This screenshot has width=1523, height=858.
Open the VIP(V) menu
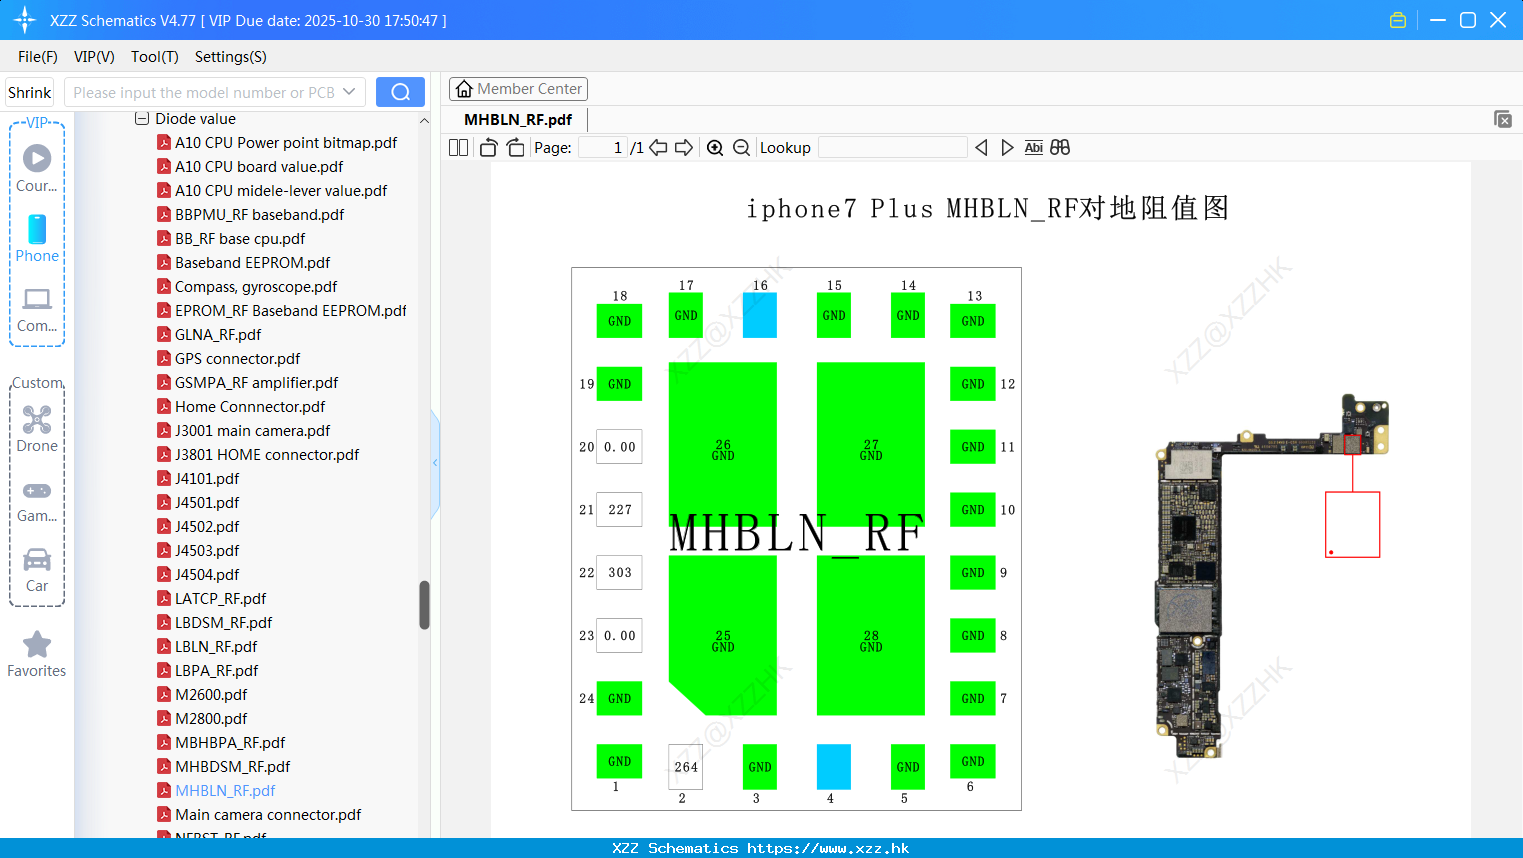(x=94, y=57)
